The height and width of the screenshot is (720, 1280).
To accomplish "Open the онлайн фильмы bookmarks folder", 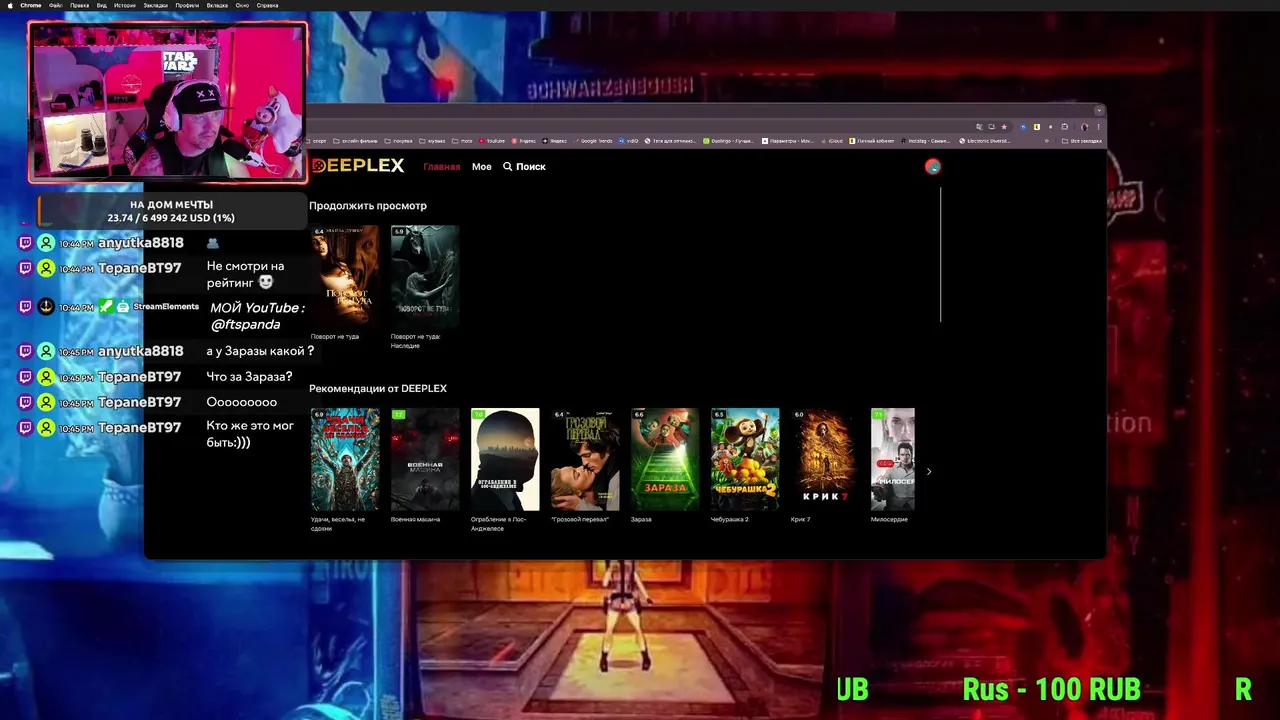I will 356,141.
